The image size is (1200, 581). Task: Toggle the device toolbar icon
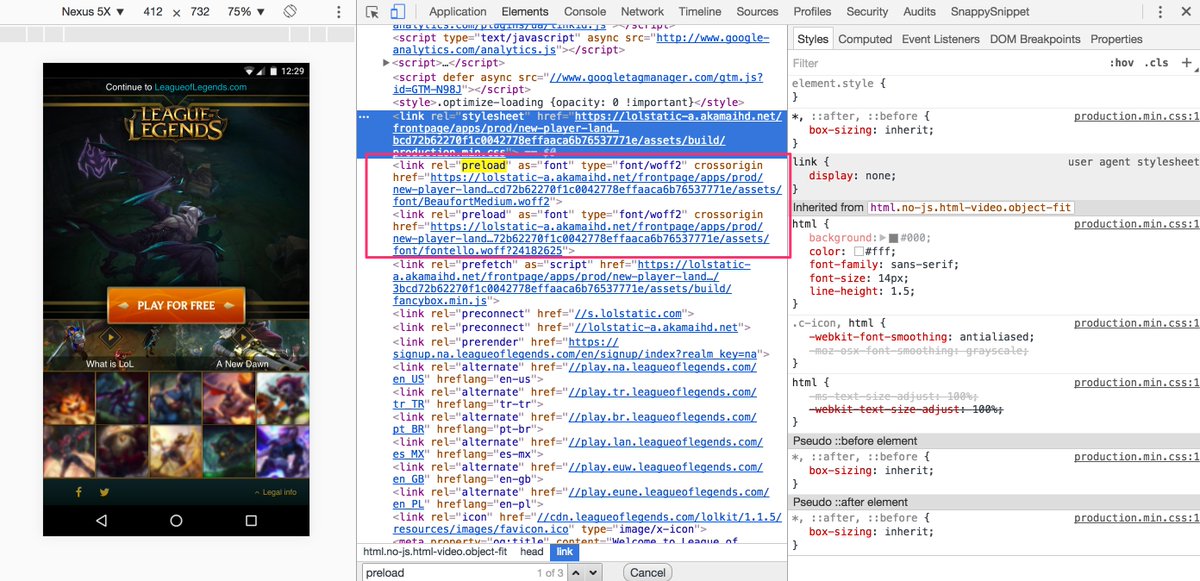click(397, 12)
